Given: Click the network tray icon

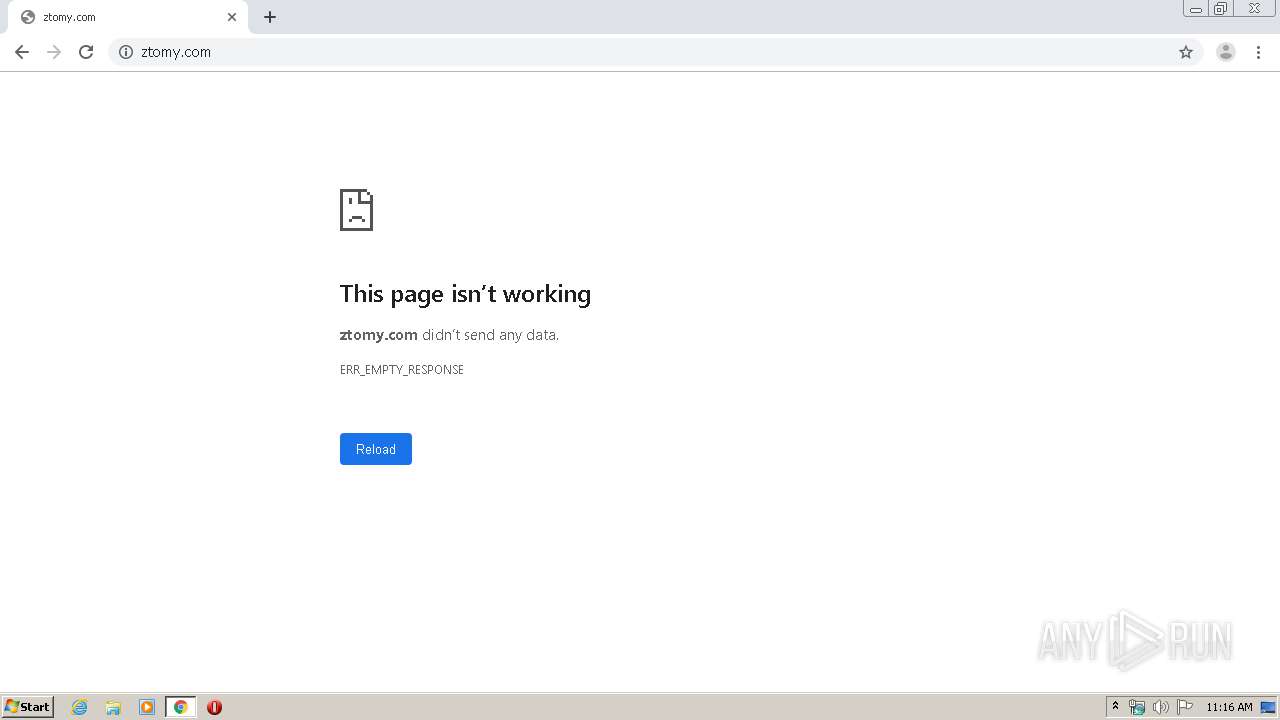Looking at the screenshot, I should (x=1137, y=707).
